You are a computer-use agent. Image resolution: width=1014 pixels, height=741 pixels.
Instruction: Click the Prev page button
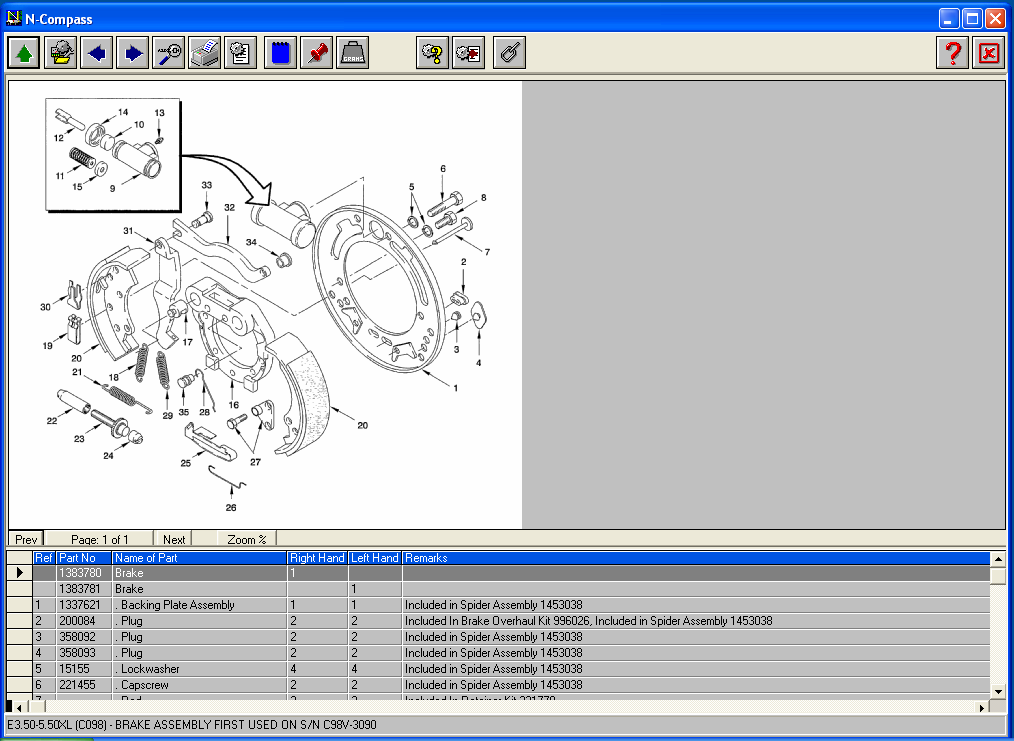pyautogui.click(x=26, y=539)
